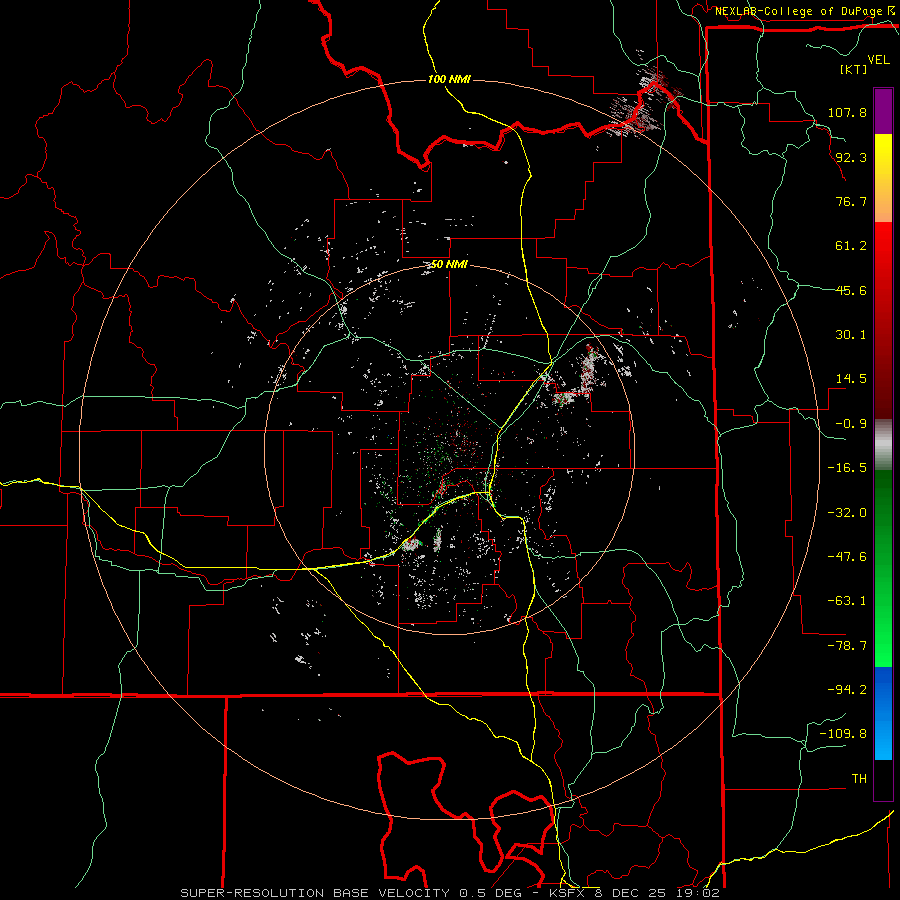
Task: Click the -63.1 velocity scale value
Action: point(847,601)
